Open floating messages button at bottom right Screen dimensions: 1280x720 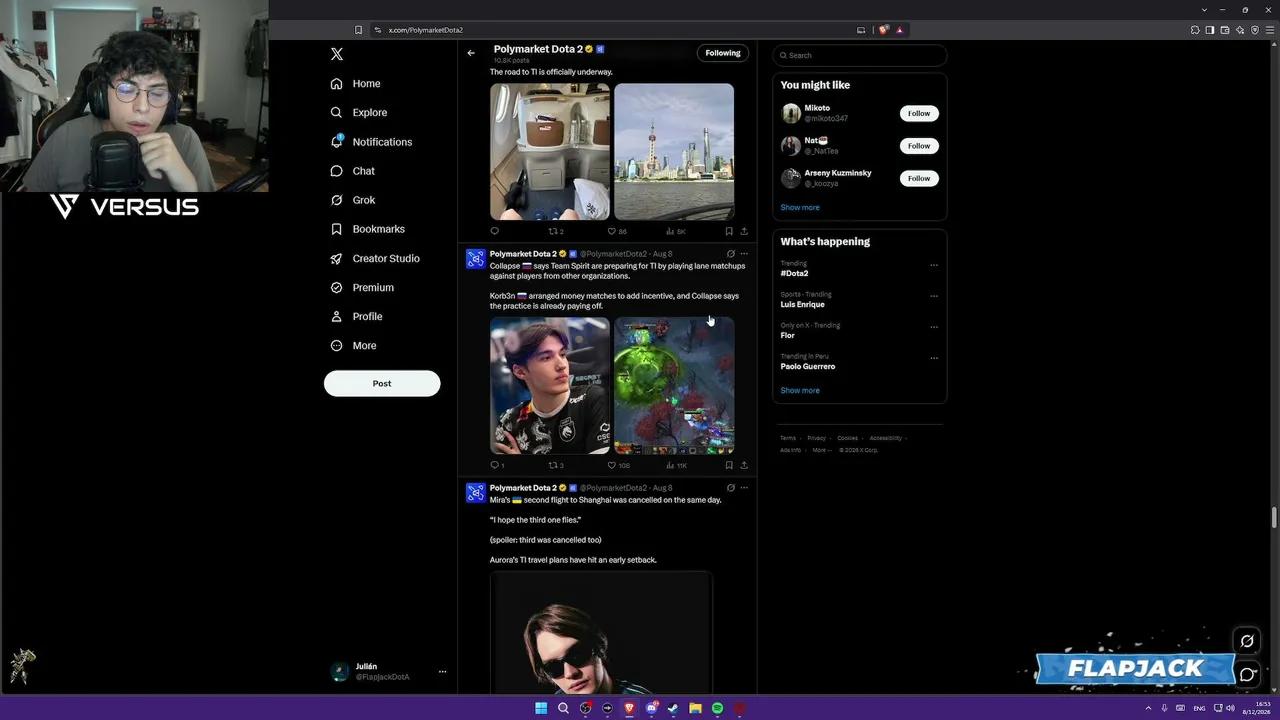coord(1247,674)
